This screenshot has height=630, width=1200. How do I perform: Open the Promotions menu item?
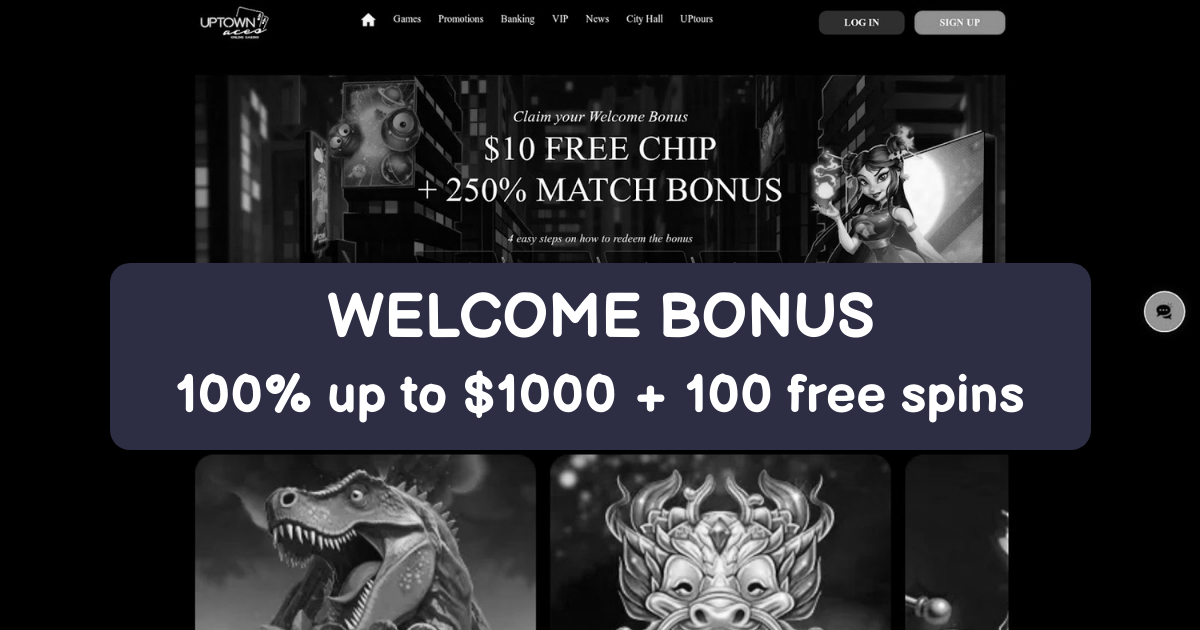pyautogui.click(x=461, y=19)
